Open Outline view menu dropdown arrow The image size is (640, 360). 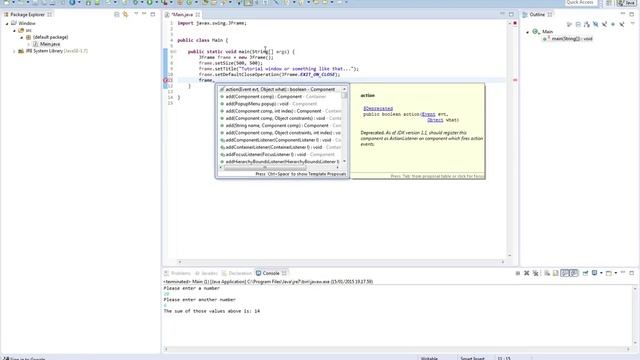[x=632, y=24]
